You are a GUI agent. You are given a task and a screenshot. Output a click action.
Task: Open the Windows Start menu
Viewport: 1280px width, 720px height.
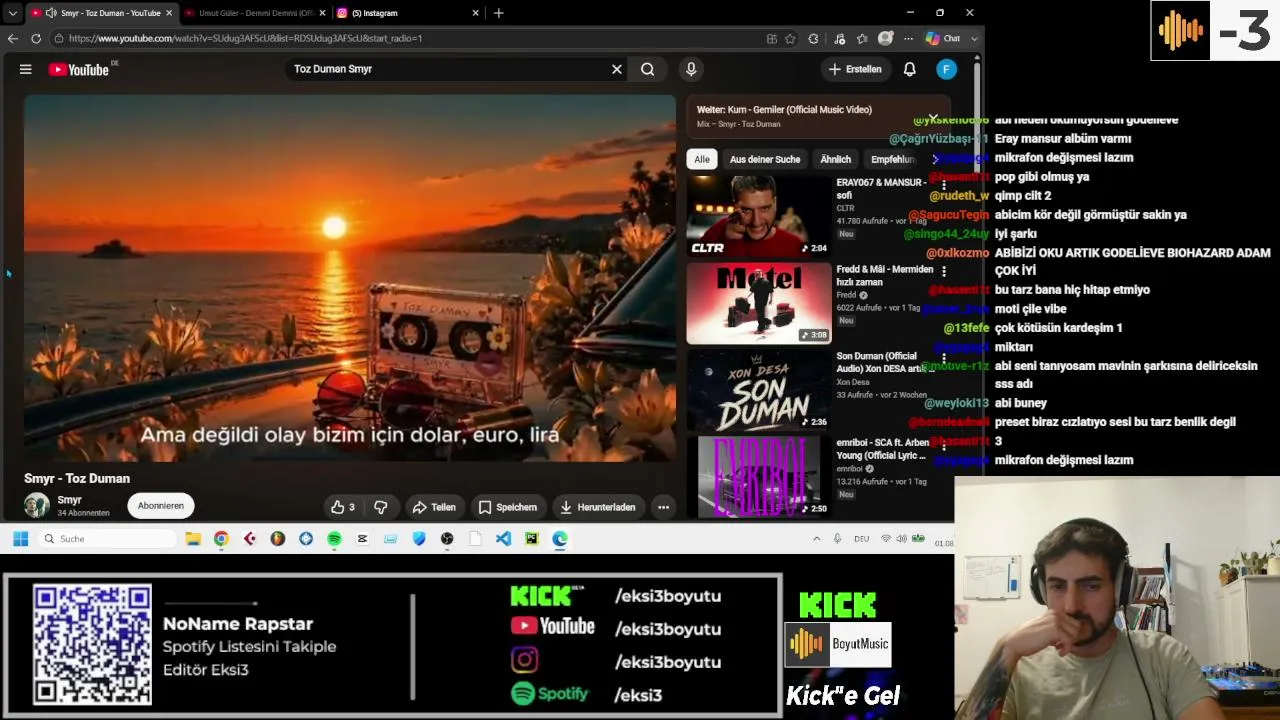pyautogui.click(x=20, y=539)
